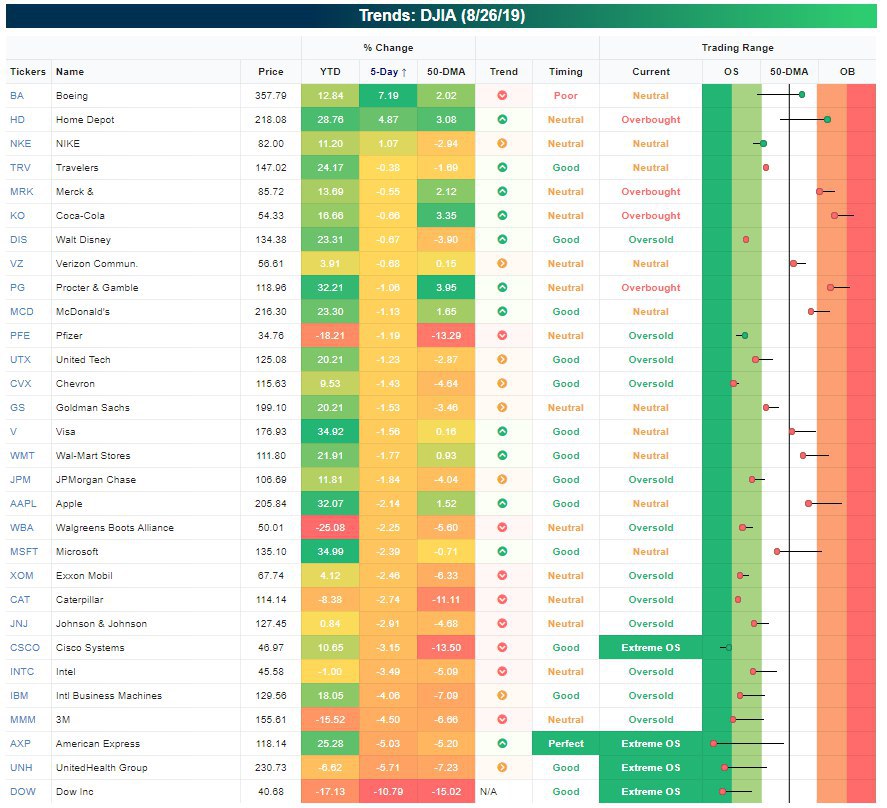
Task: Sort by the Current trading range header
Action: [x=651, y=72]
